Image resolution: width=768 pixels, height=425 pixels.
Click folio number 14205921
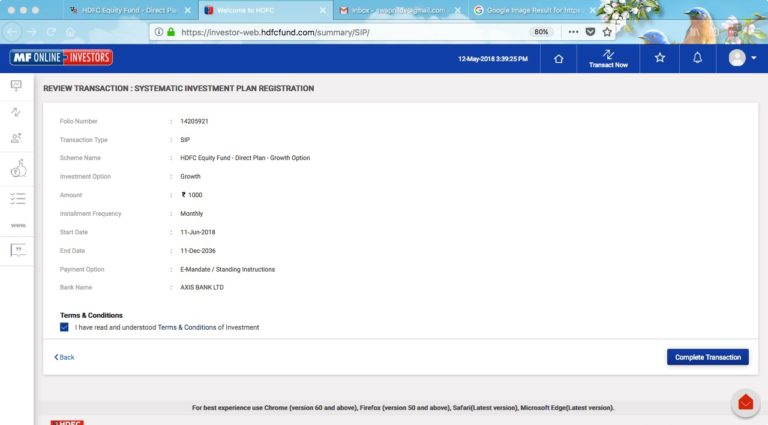tap(194, 121)
